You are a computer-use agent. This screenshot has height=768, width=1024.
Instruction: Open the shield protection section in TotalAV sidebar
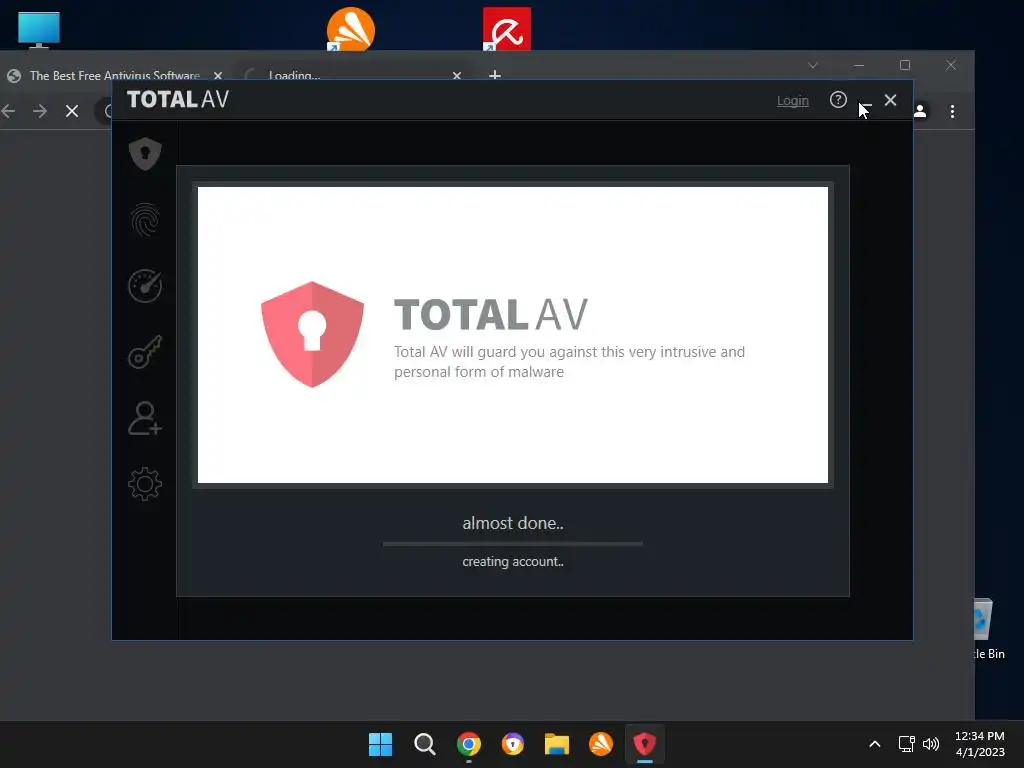[145, 153]
